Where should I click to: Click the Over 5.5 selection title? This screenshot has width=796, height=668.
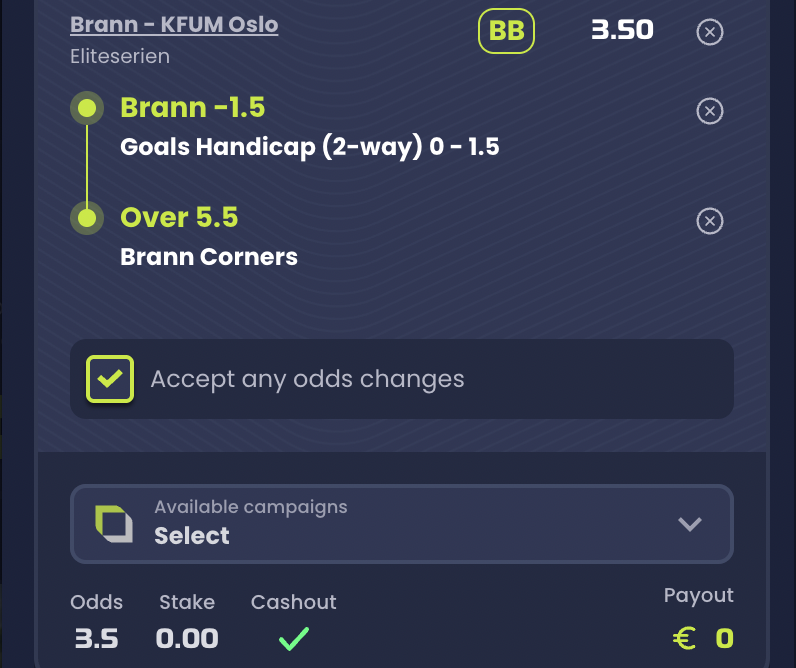[x=179, y=217]
